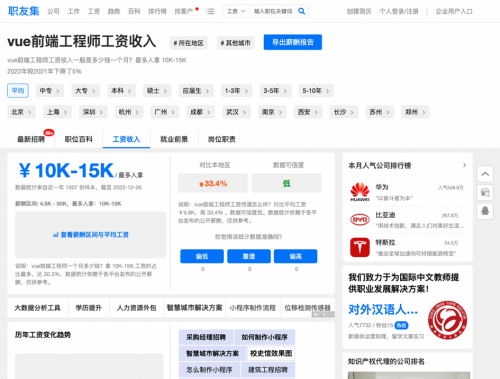
Task: Filter by 上海 city
Action: (x=57, y=112)
